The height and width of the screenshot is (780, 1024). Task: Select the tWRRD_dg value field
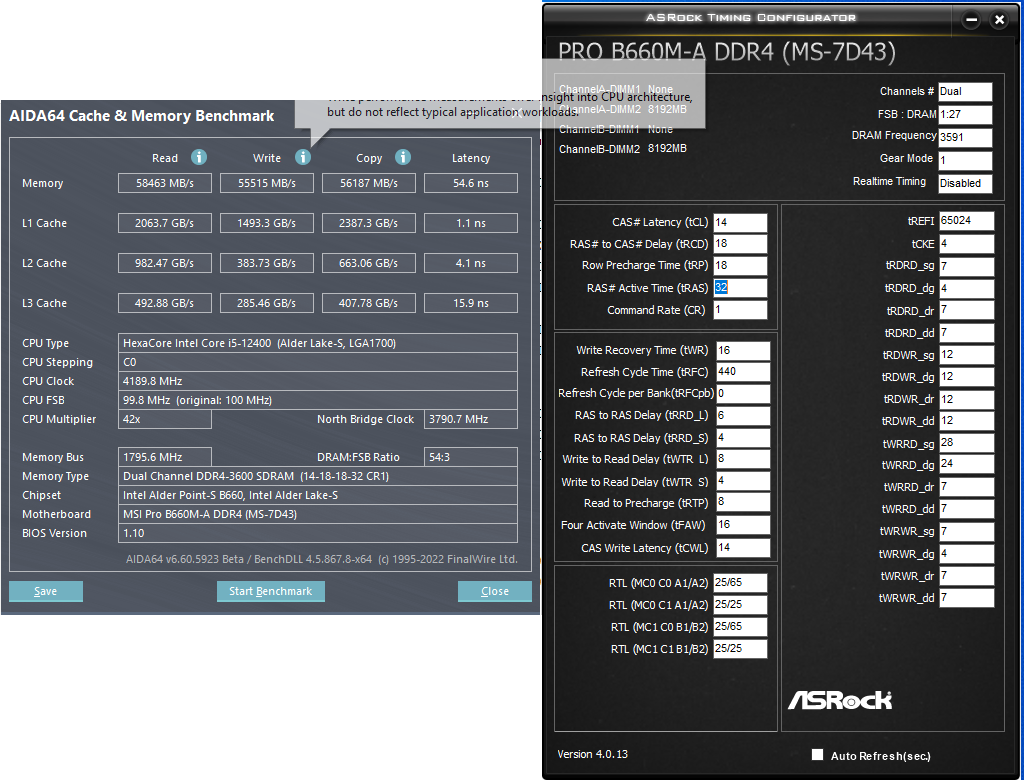click(967, 464)
